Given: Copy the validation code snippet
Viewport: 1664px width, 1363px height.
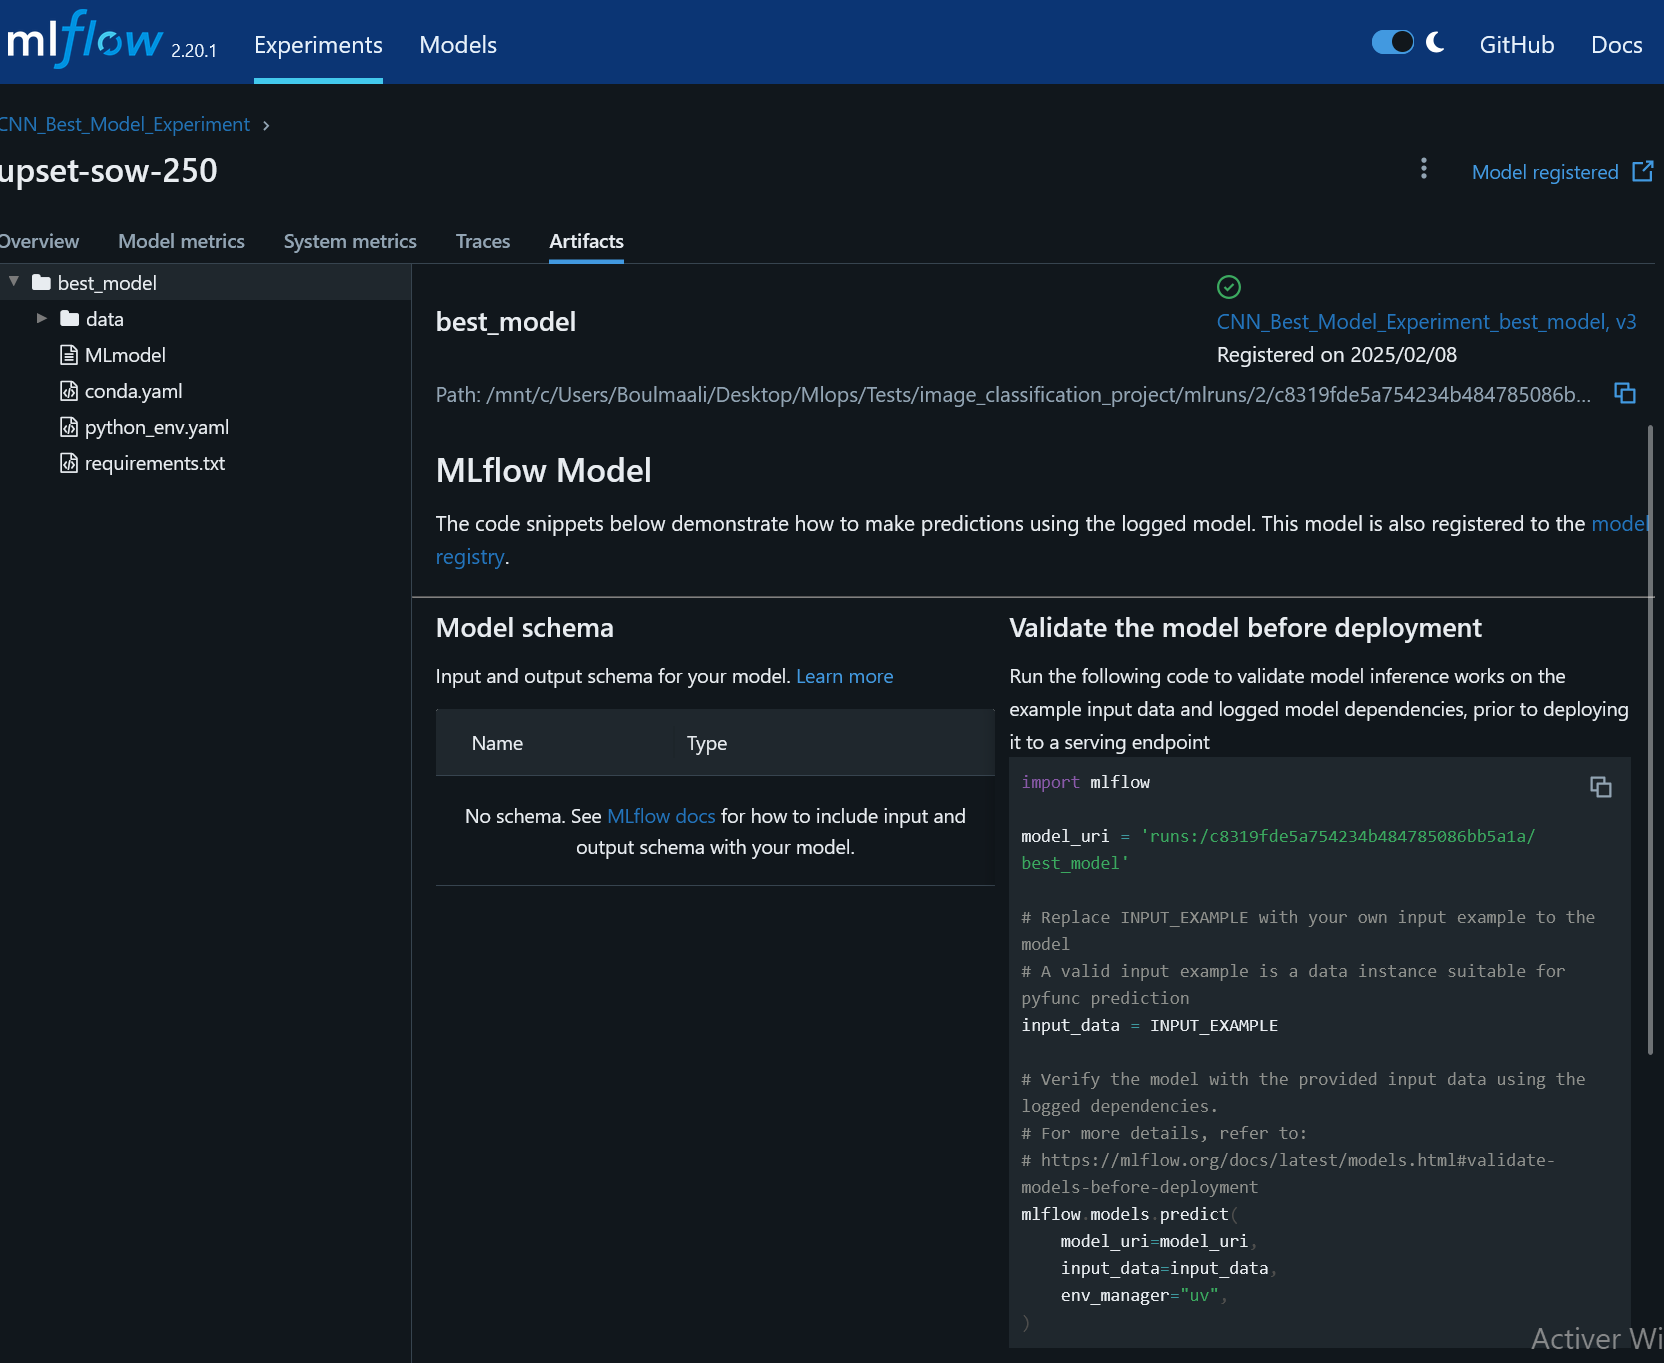Looking at the screenshot, I should 1601,787.
